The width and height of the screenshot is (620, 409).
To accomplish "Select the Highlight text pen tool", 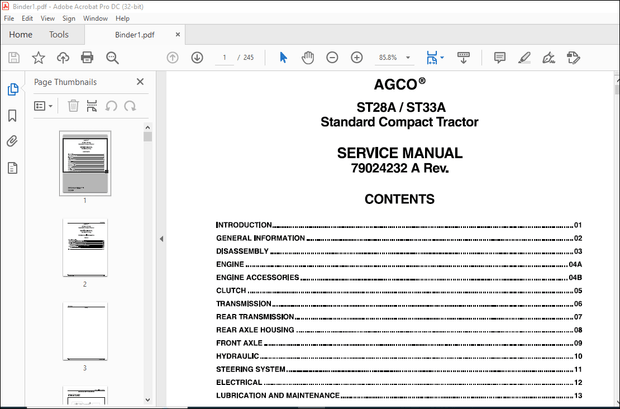I will click(x=524, y=58).
